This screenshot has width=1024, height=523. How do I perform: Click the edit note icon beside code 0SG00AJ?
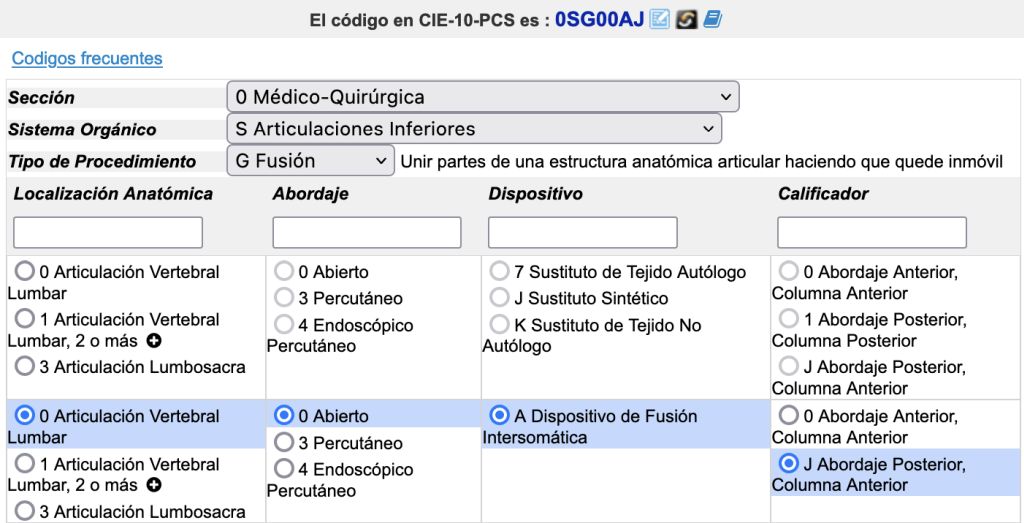(x=659, y=19)
